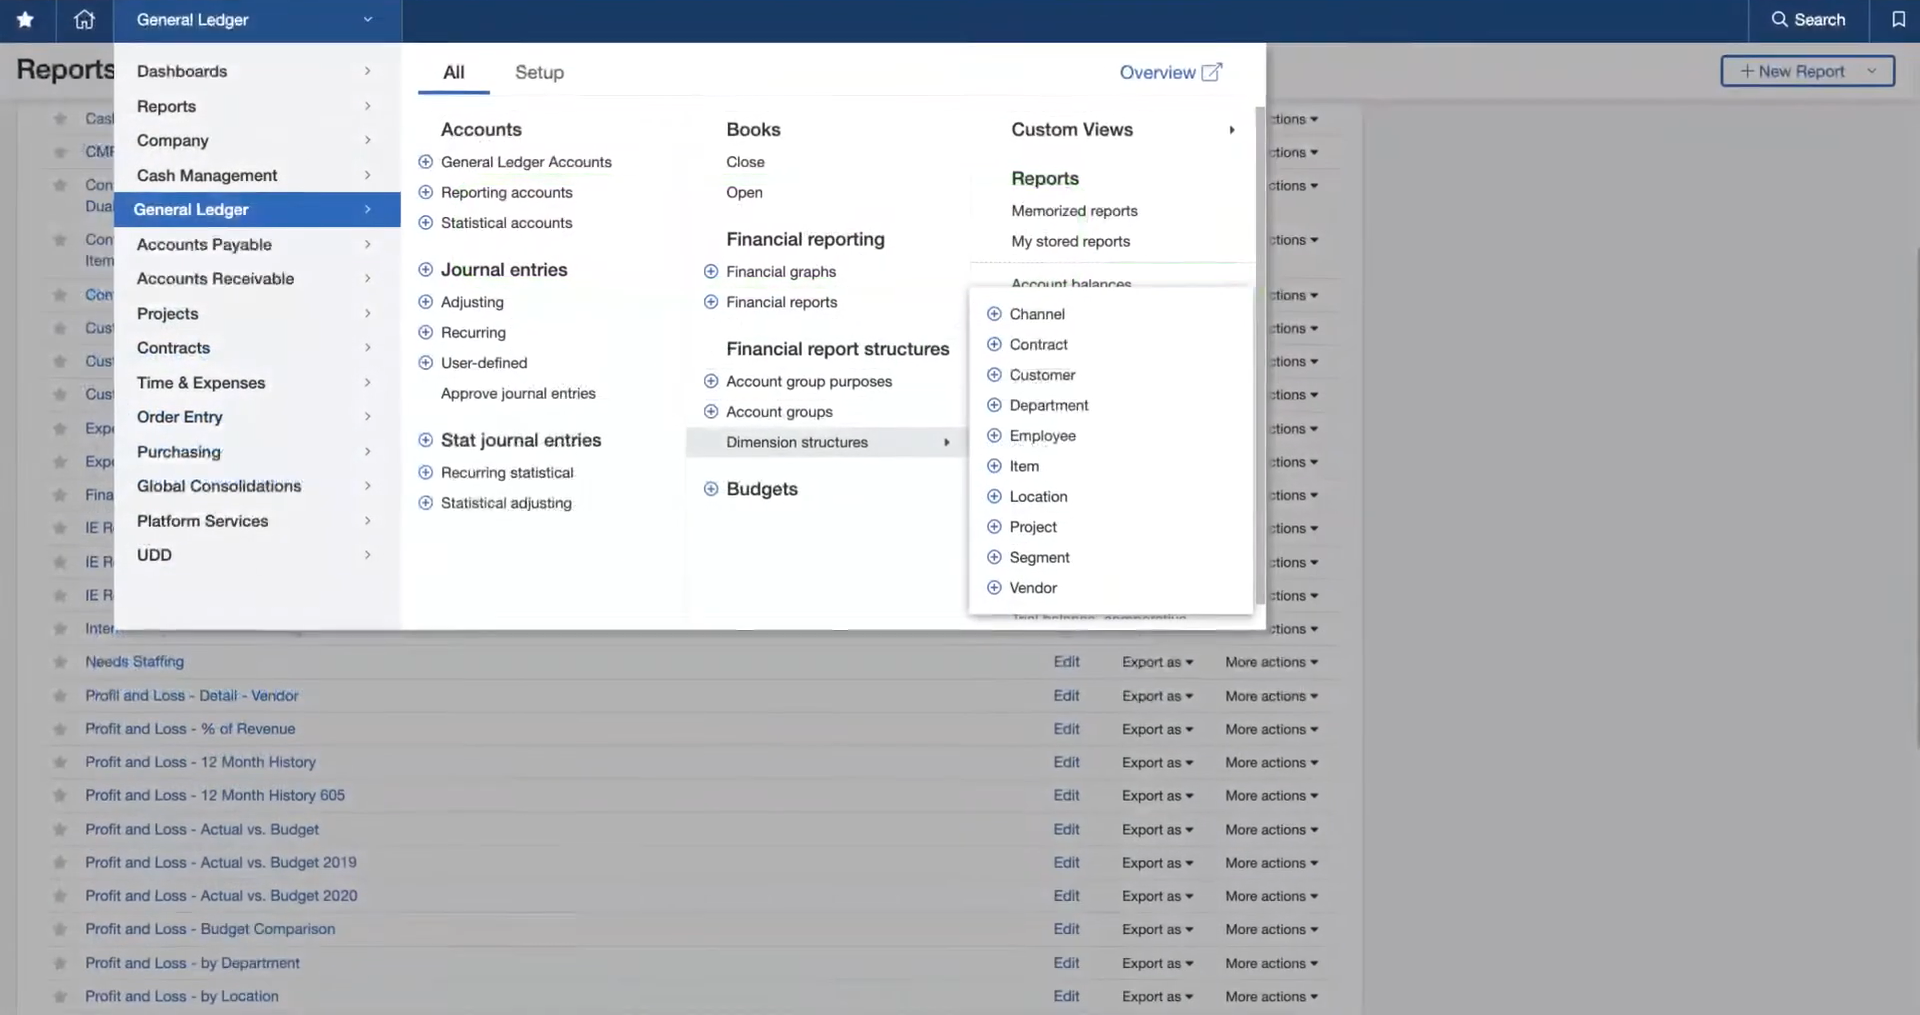1920x1015 pixels.
Task: Select the All tab
Action: point(454,72)
